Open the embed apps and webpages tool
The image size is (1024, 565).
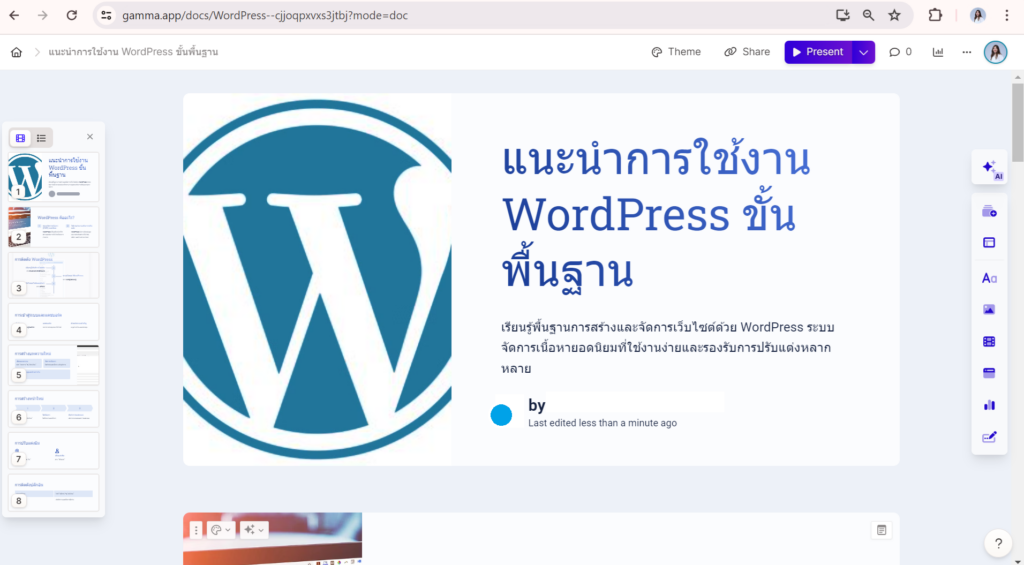click(989, 373)
